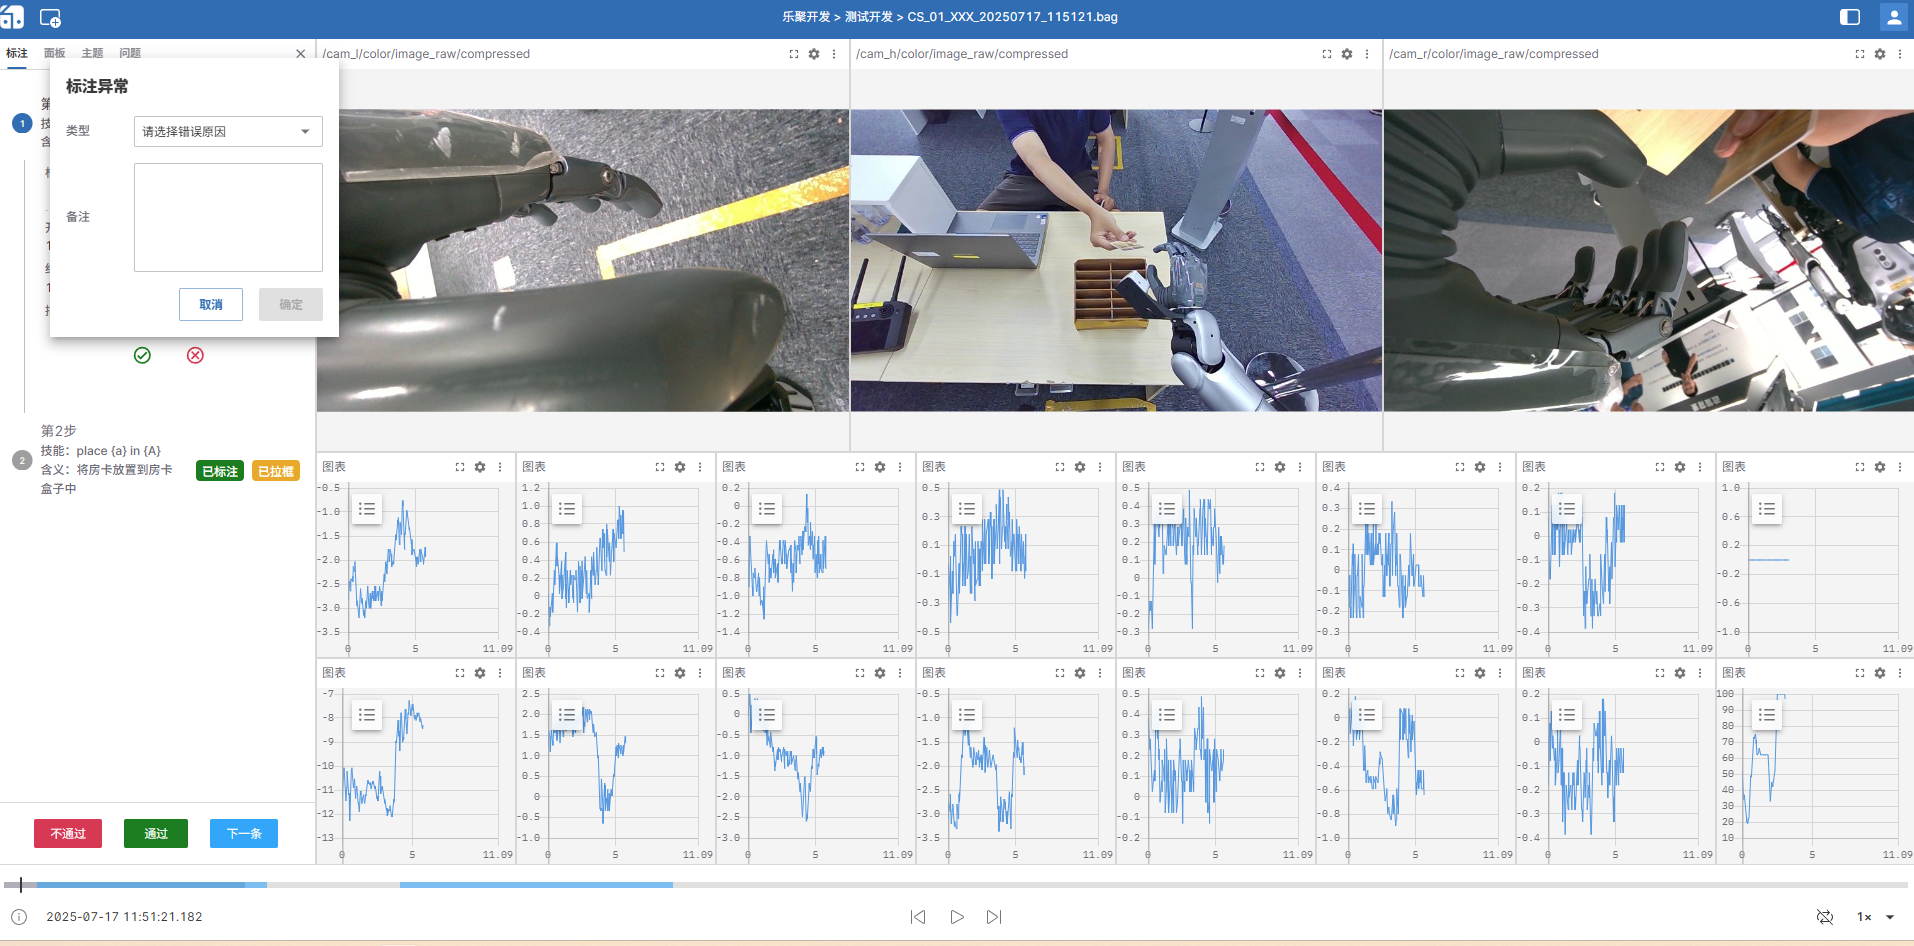Click the 取消 button in dialog

coord(211,305)
